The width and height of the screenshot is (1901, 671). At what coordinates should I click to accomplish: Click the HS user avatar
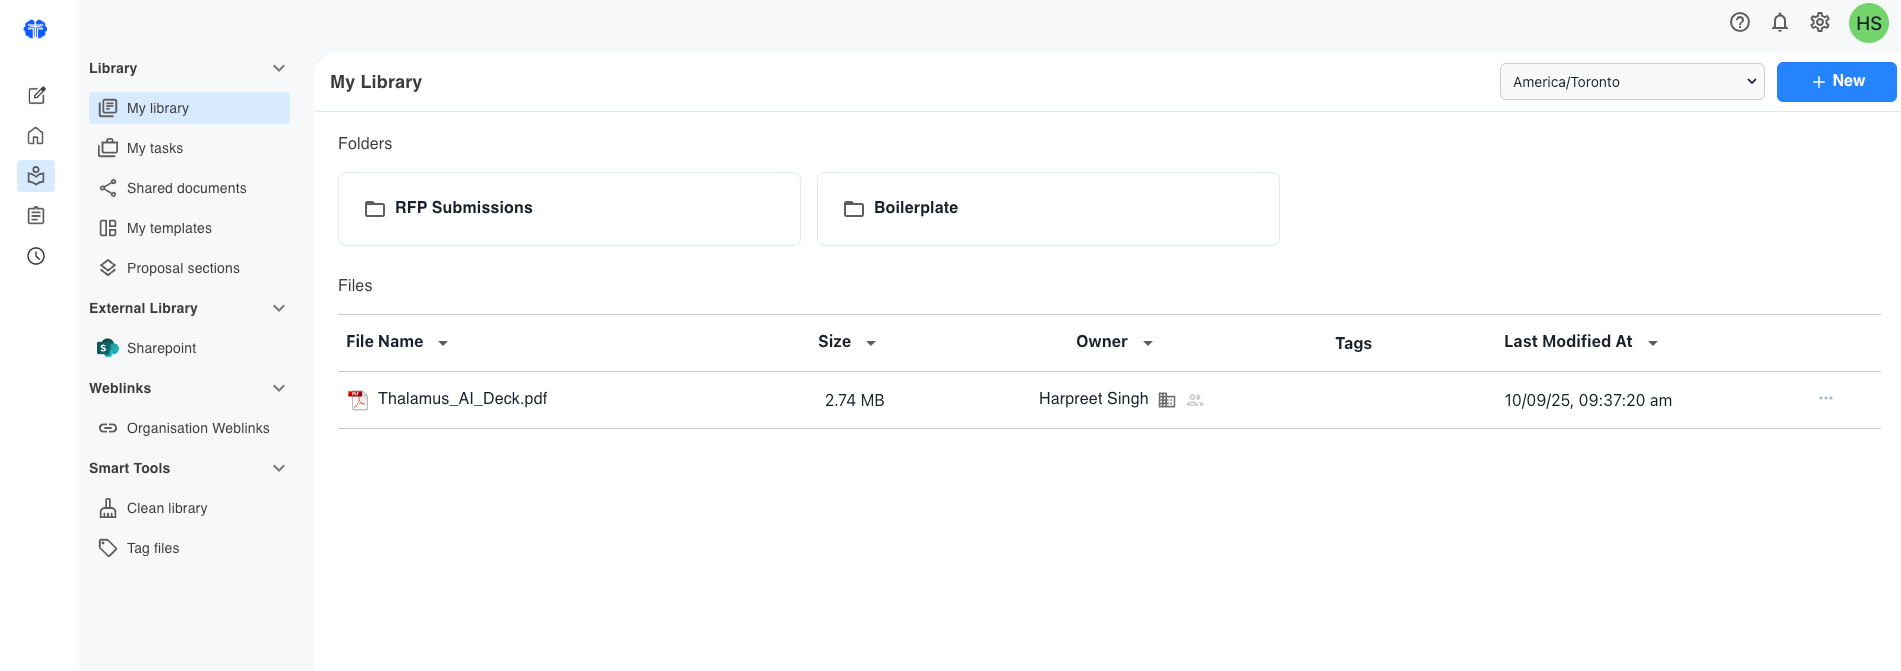click(1868, 23)
